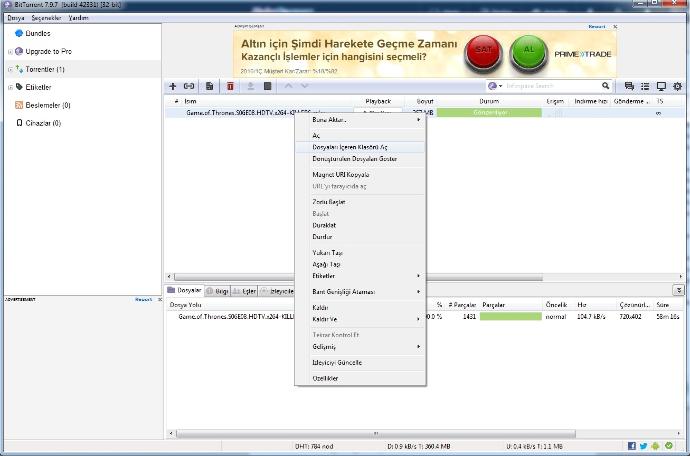Switch to the Dosyalar tab

(184, 291)
